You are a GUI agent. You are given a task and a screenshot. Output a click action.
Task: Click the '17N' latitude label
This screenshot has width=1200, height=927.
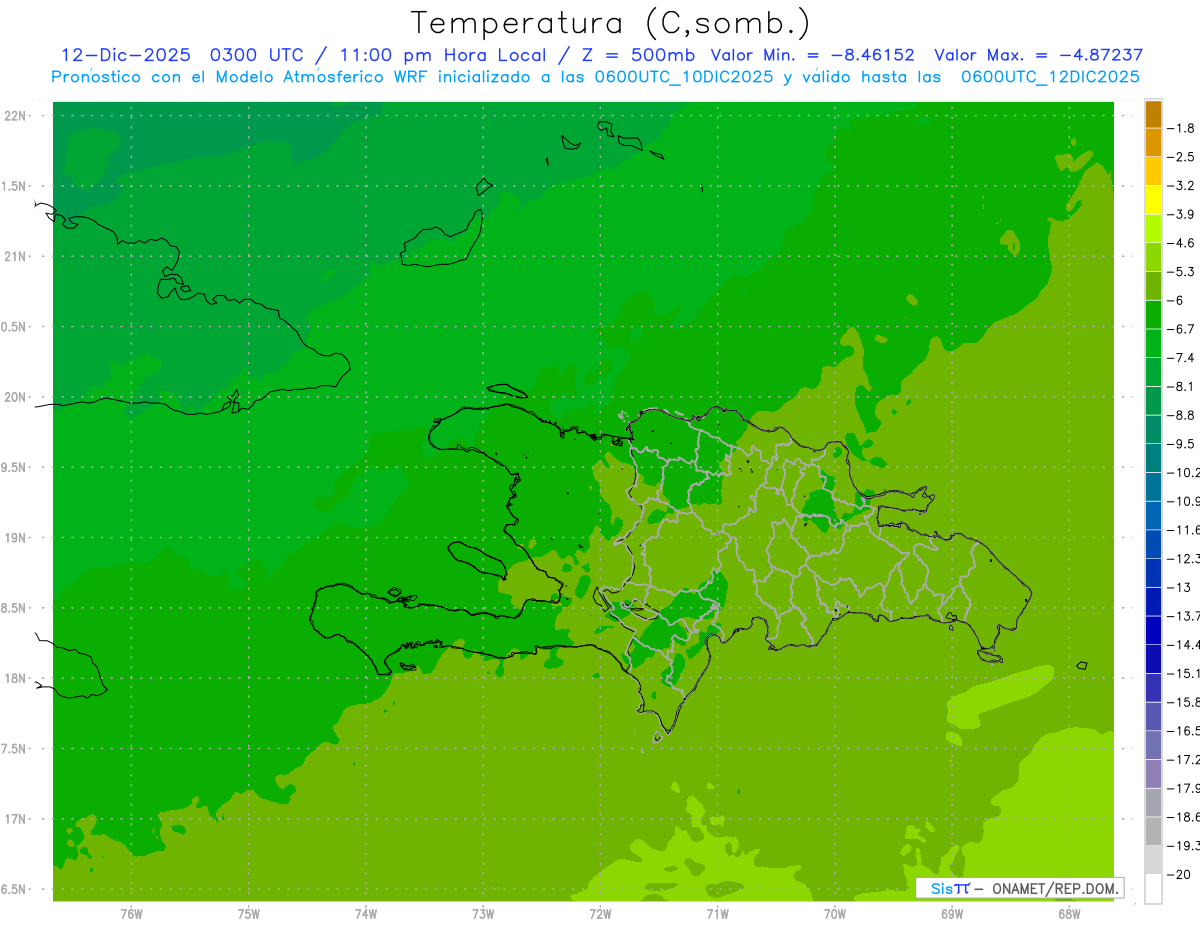[17, 819]
